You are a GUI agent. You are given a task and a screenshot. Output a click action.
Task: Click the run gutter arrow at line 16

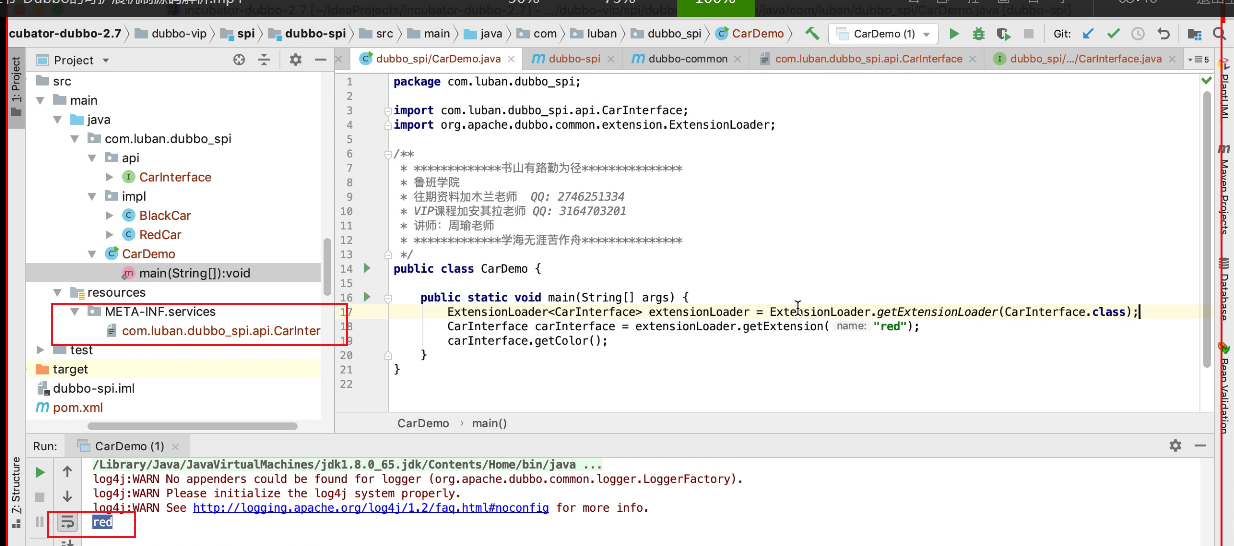(367, 297)
